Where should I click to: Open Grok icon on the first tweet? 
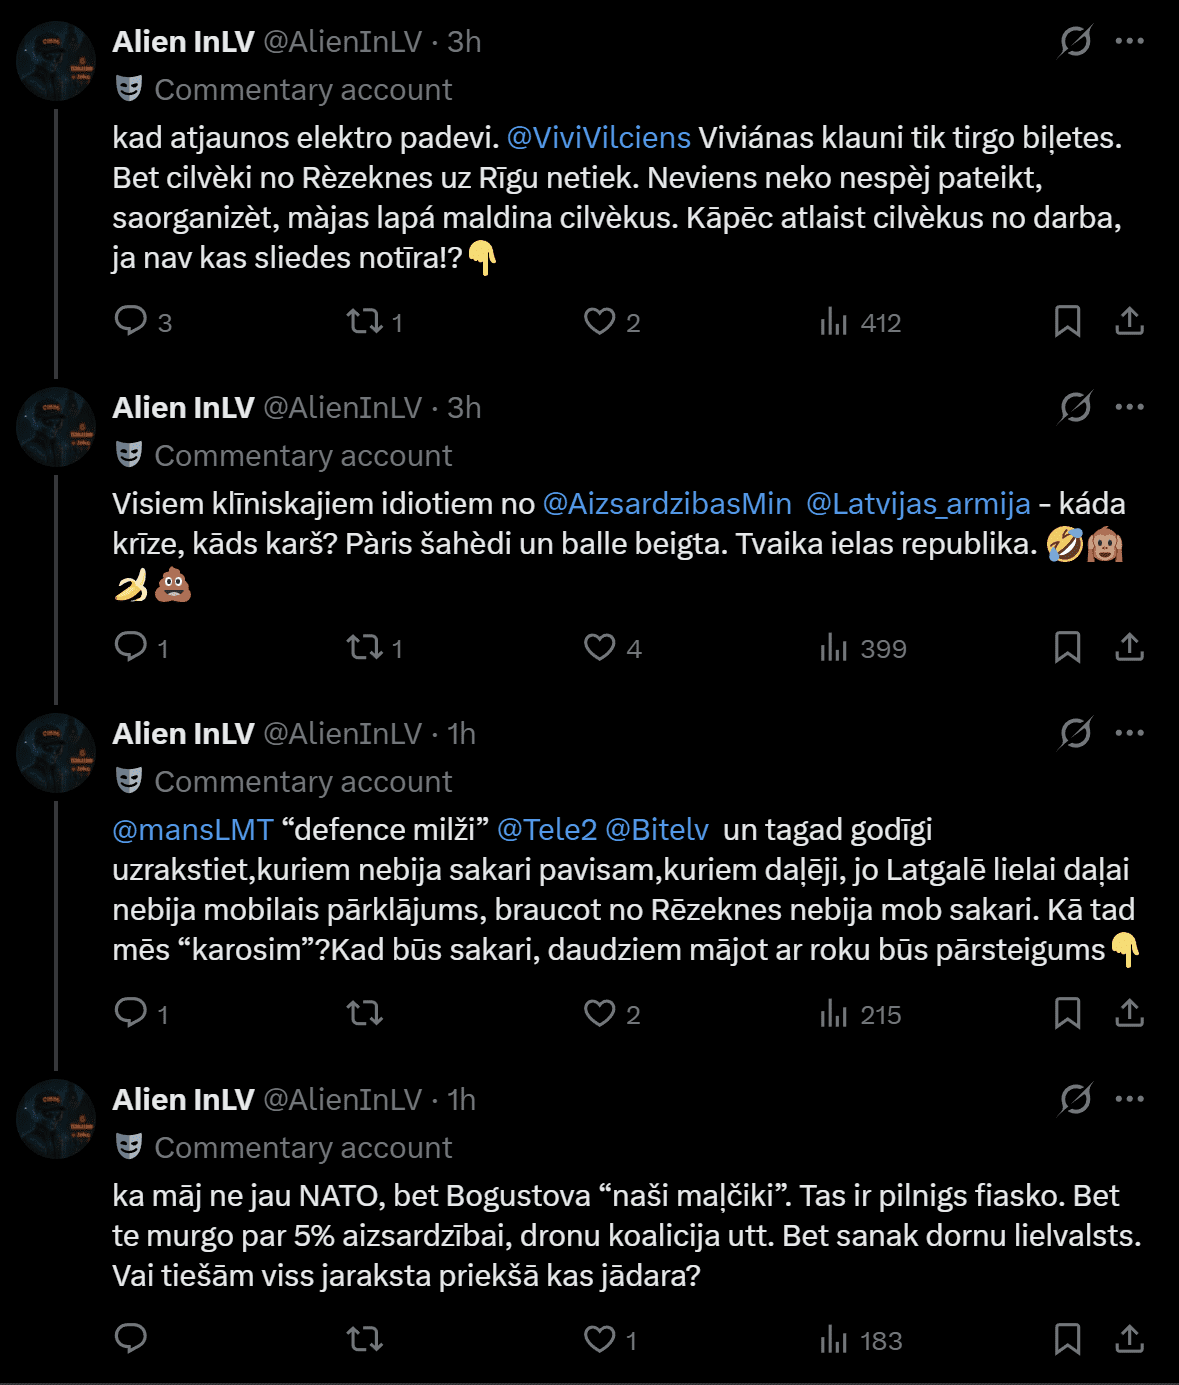pyautogui.click(x=1075, y=41)
